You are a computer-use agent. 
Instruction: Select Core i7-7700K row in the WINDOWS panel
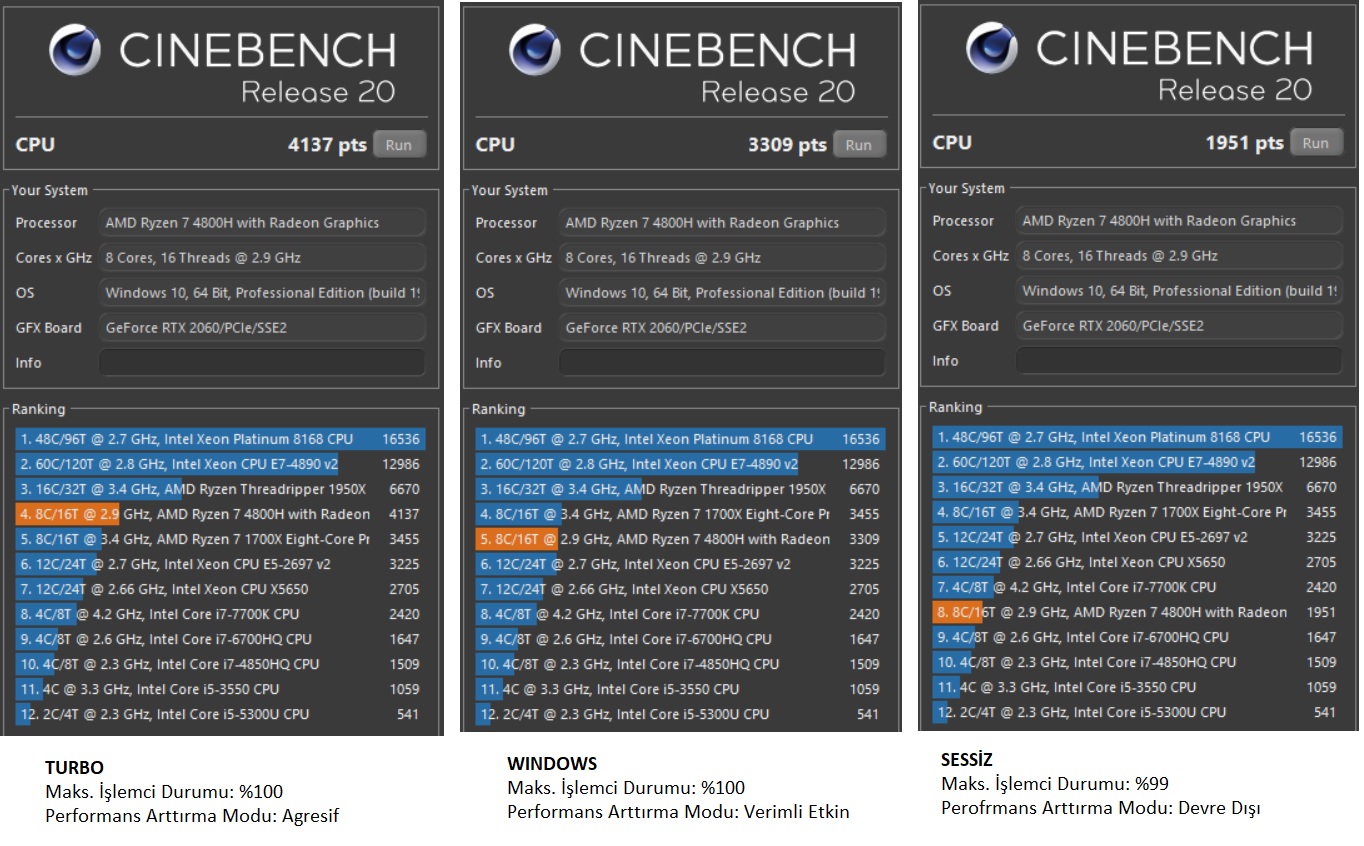coord(680,614)
